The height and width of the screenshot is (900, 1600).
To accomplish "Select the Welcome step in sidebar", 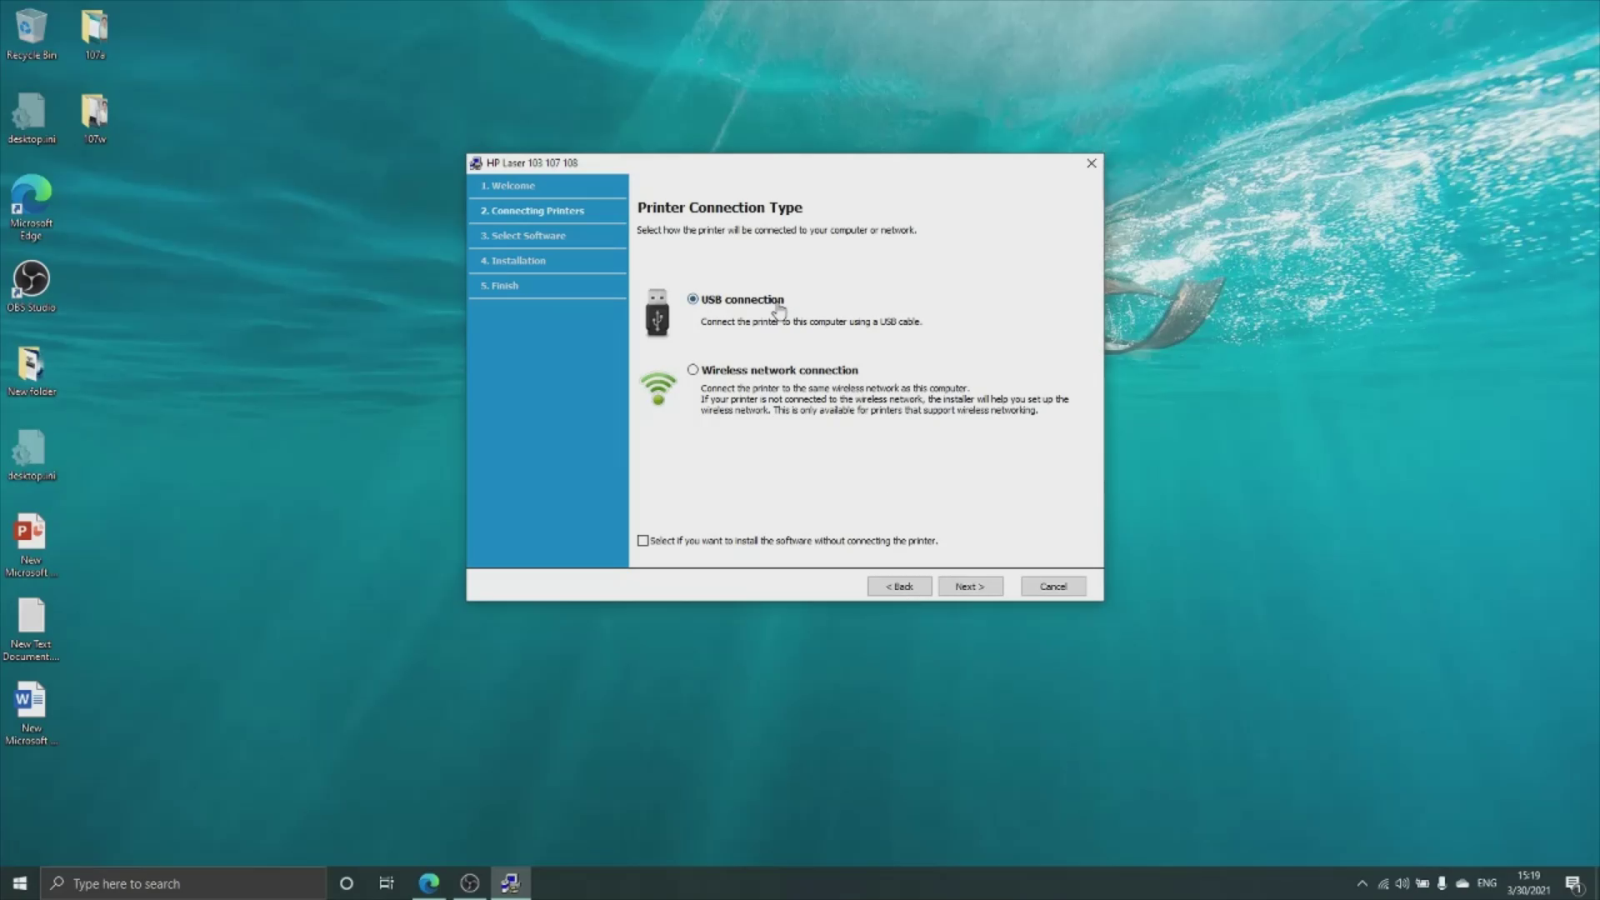I will (513, 186).
